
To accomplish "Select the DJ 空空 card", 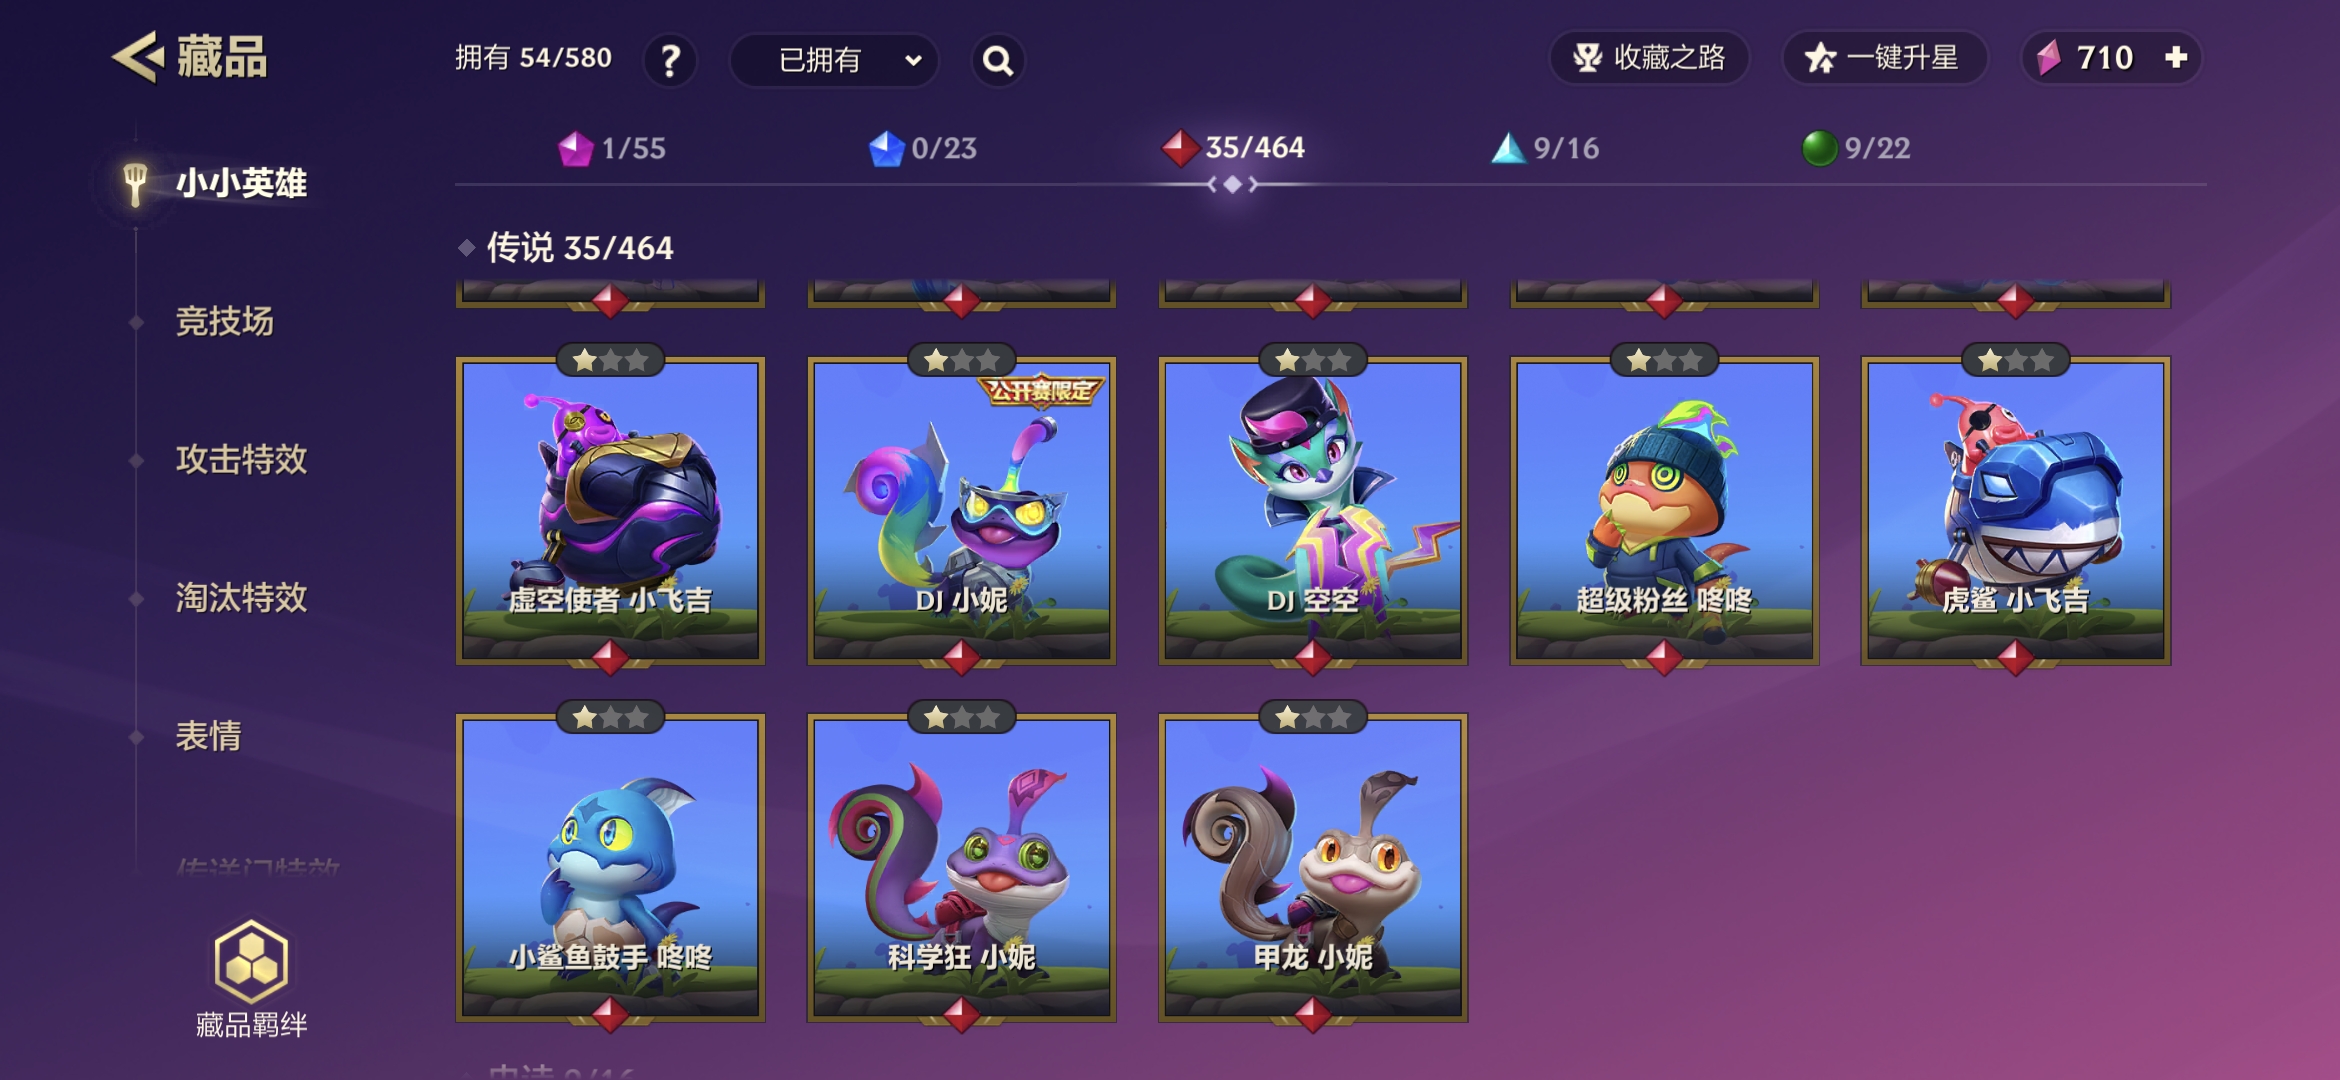I will tap(1313, 509).
